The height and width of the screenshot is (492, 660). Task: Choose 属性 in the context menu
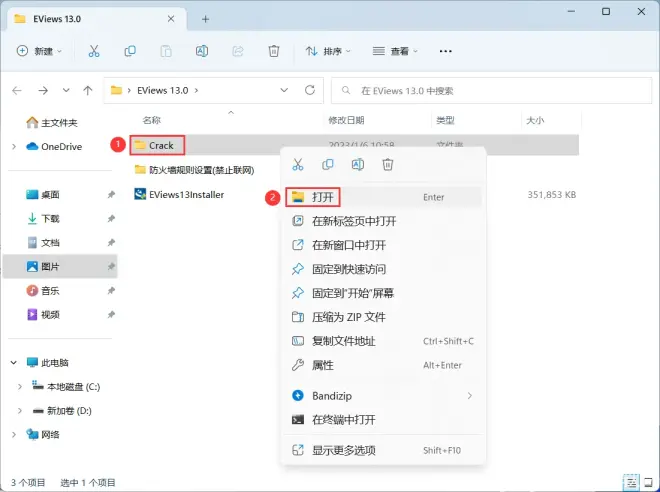[383, 365]
